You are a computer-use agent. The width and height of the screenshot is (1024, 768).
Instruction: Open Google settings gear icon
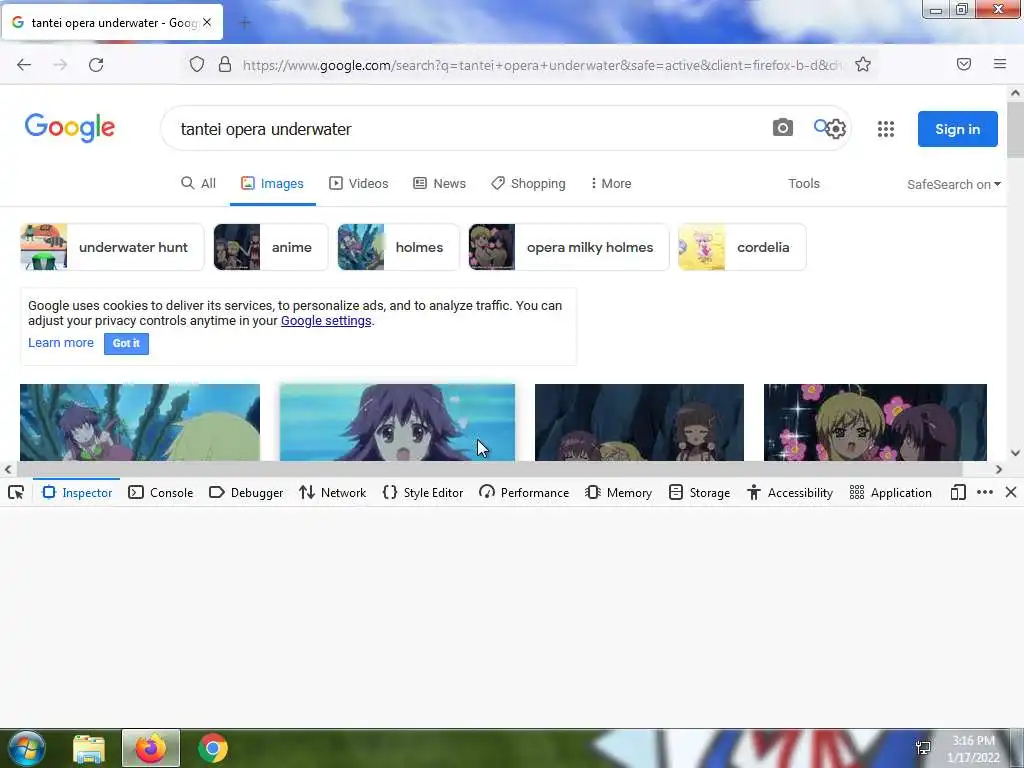[836, 129]
